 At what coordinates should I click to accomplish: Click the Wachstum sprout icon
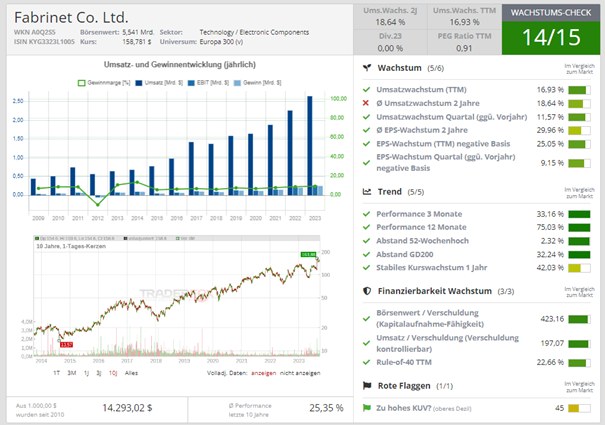367,68
